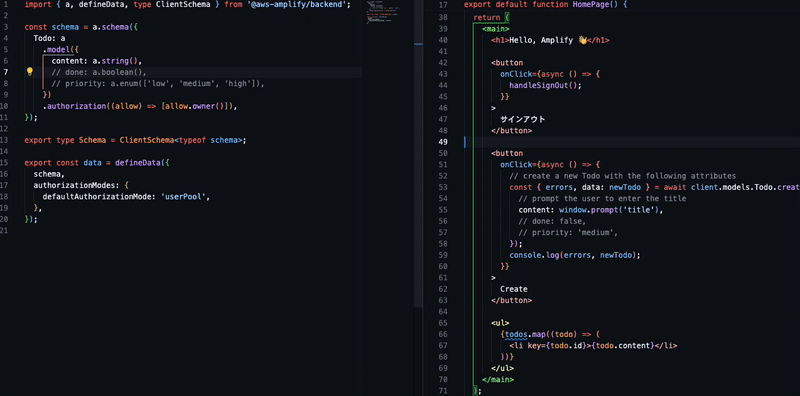Click the underlined 'todos' identifier on line 66
The height and width of the screenshot is (396, 800).
point(516,334)
